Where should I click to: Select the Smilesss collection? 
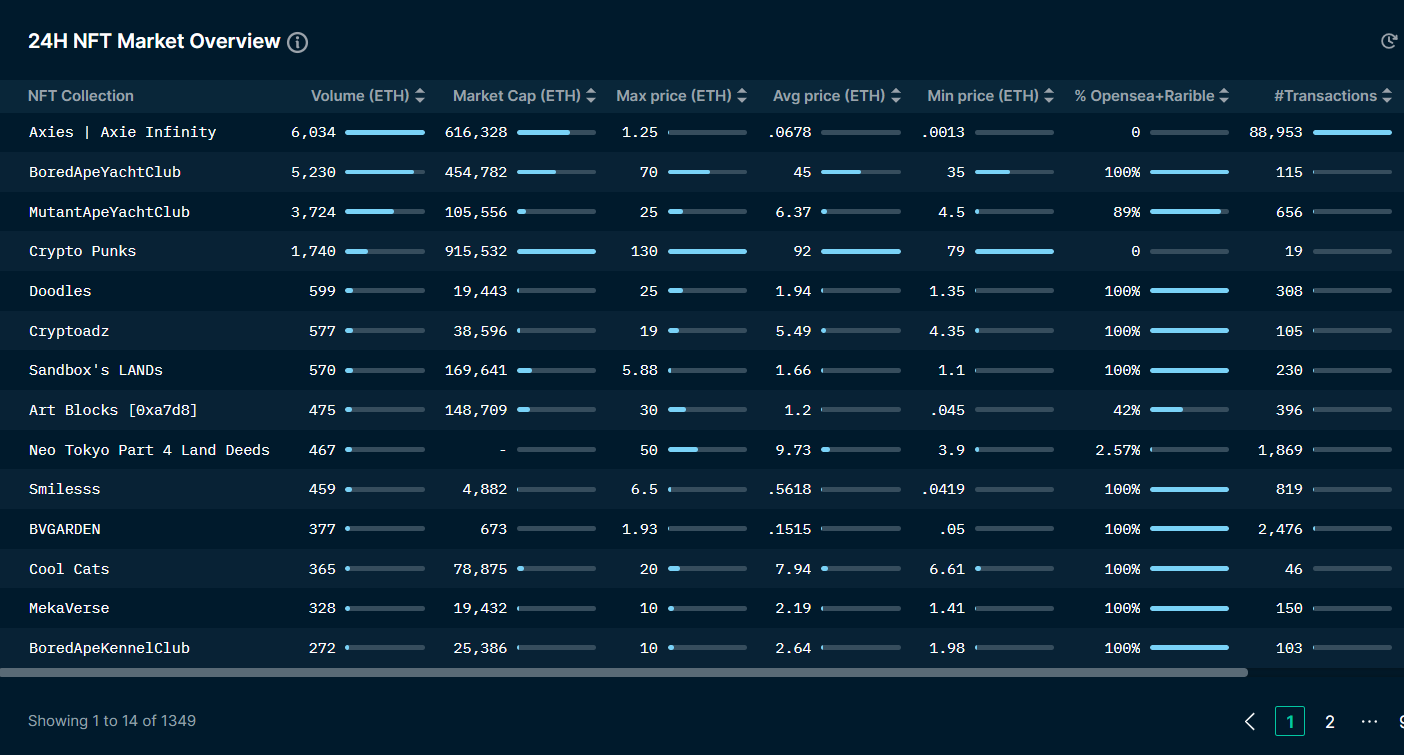[65, 489]
